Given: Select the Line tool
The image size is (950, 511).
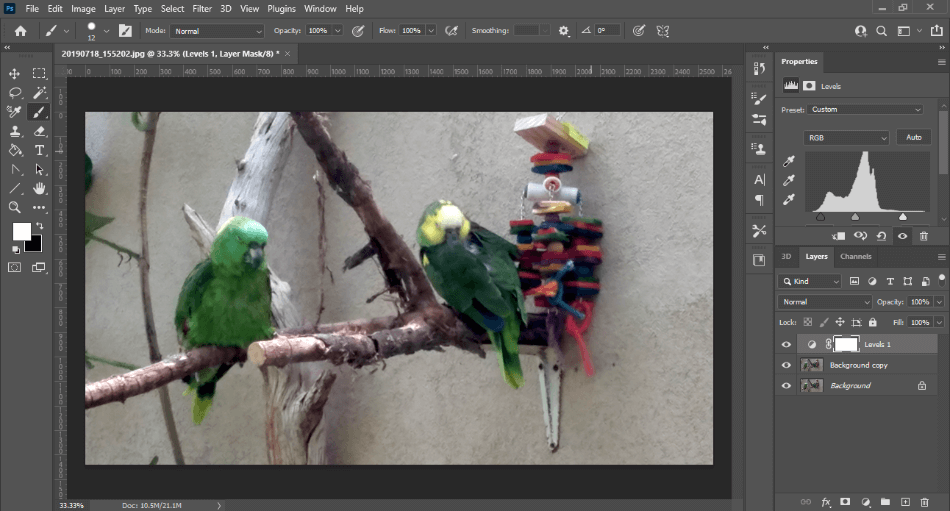Looking at the screenshot, I should (15, 189).
